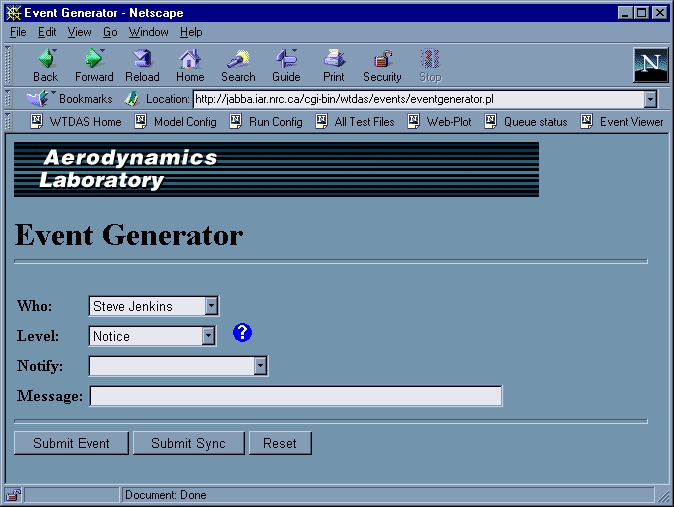Maximize the Netscape window
674x507 pixels.
pyautogui.click(x=641, y=13)
